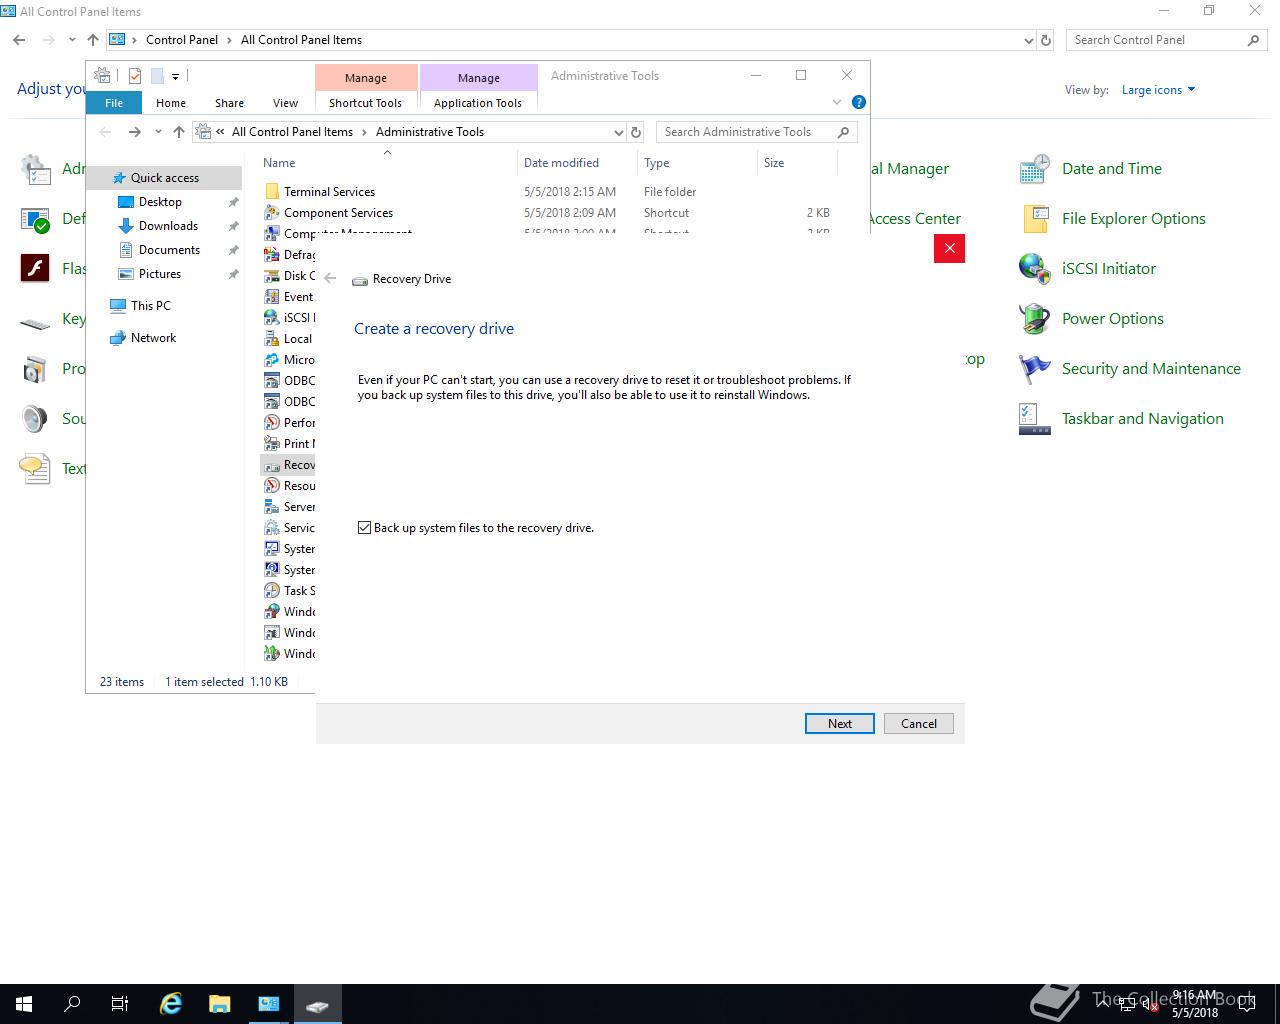This screenshot has height=1024, width=1280.
Task: Open the File menu in Administrative Tools
Action: click(114, 103)
